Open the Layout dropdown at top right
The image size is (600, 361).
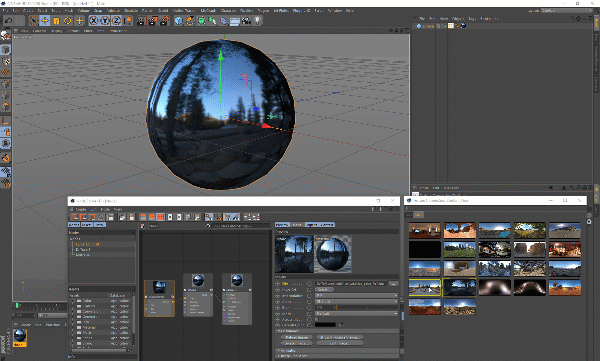pyautogui.click(x=567, y=11)
